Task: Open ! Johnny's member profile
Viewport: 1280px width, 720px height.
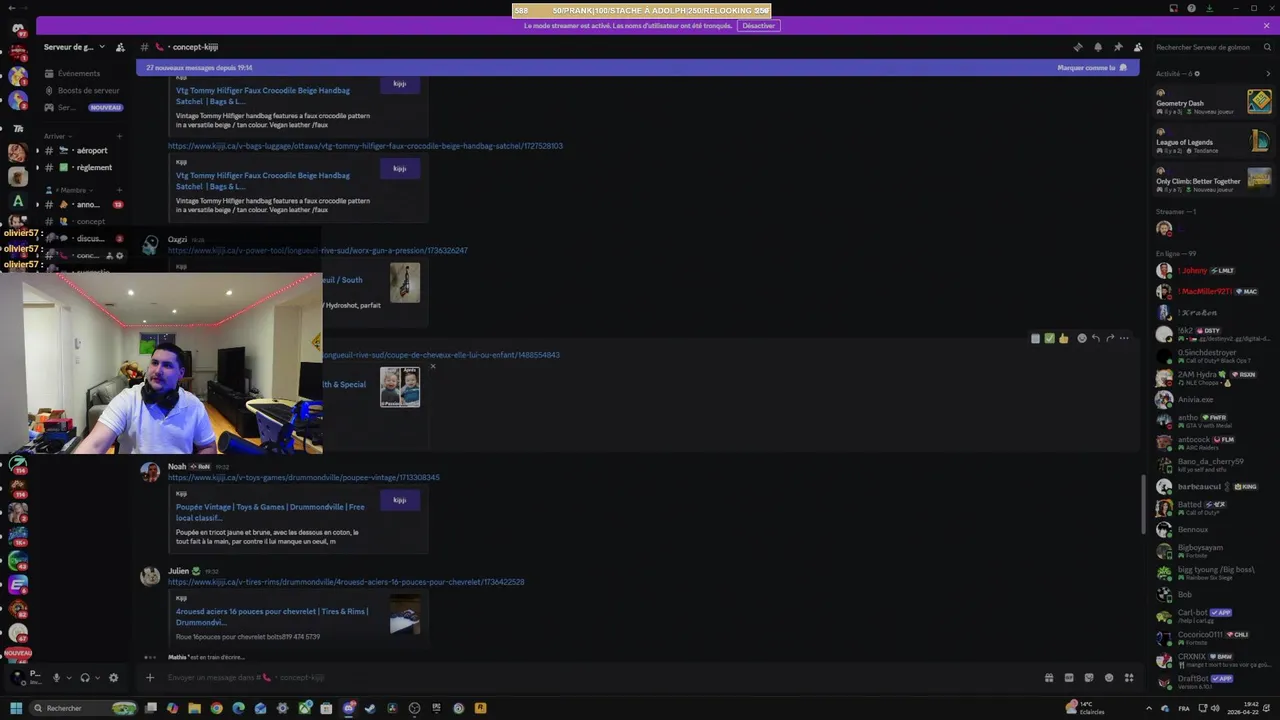Action: (x=1213, y=271)
